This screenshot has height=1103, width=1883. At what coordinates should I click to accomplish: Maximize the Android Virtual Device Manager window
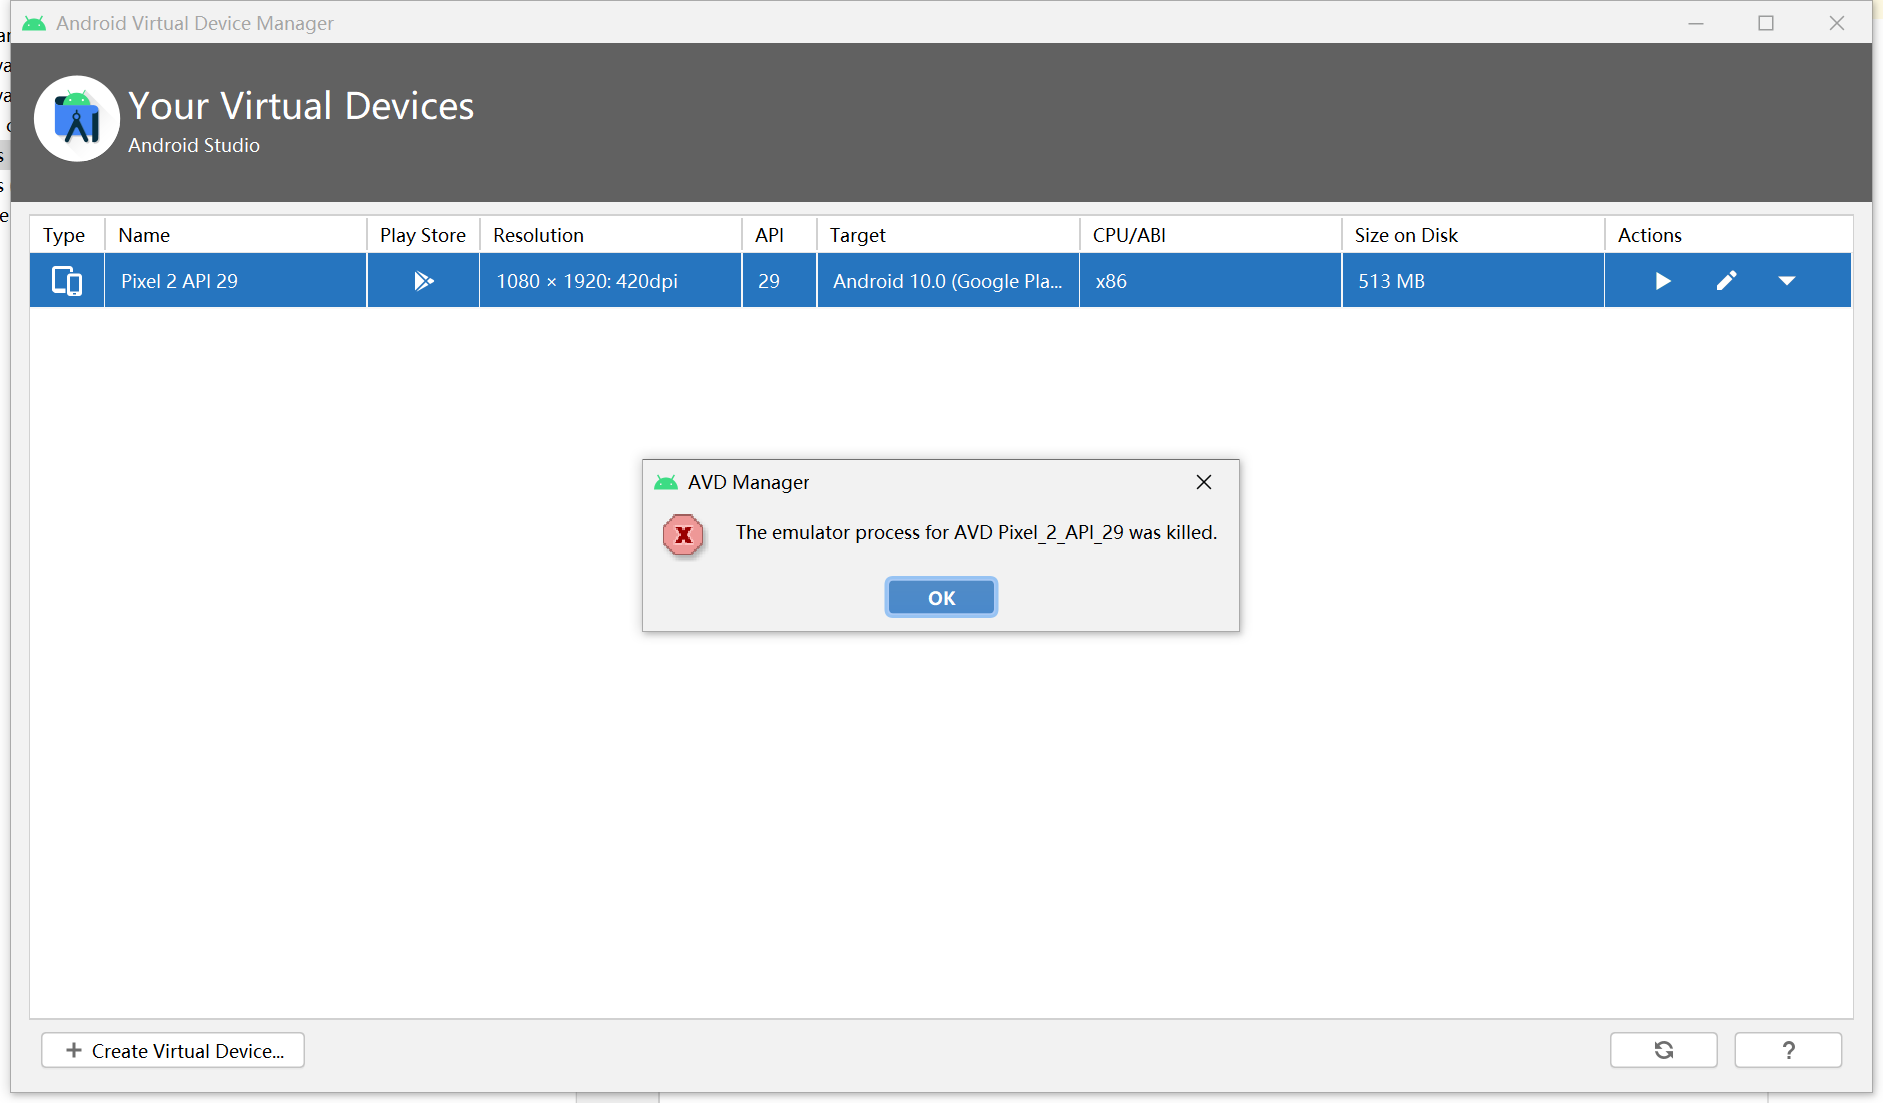(1766, 23)
